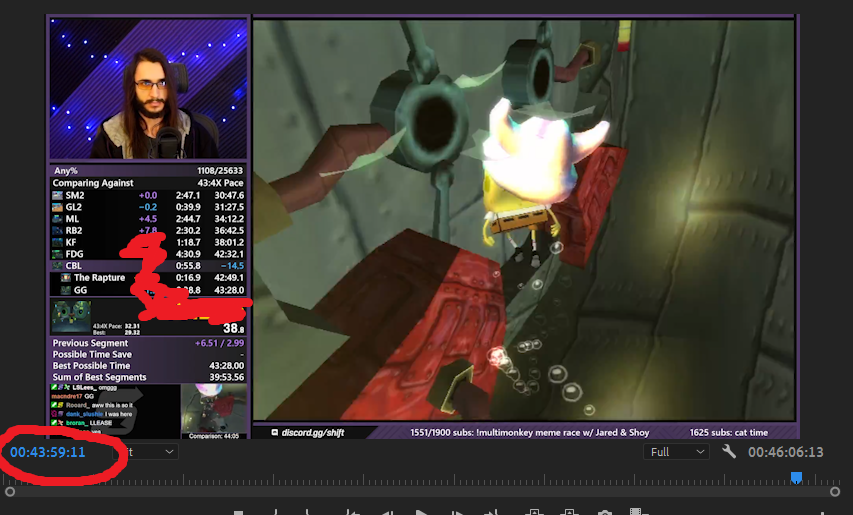Click the Sum of Best Segments value 39:53.56

pyautogui.click(x=226, y=377)
